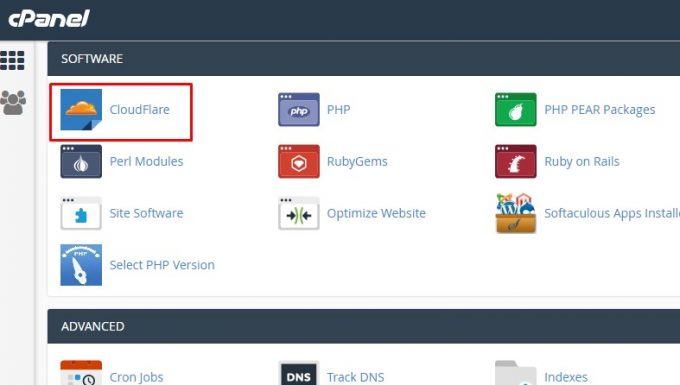Image resolution: width=680 pixels, height=385 pixels.
Task: Click the CloudFlare text link
Action: [140, 110]
